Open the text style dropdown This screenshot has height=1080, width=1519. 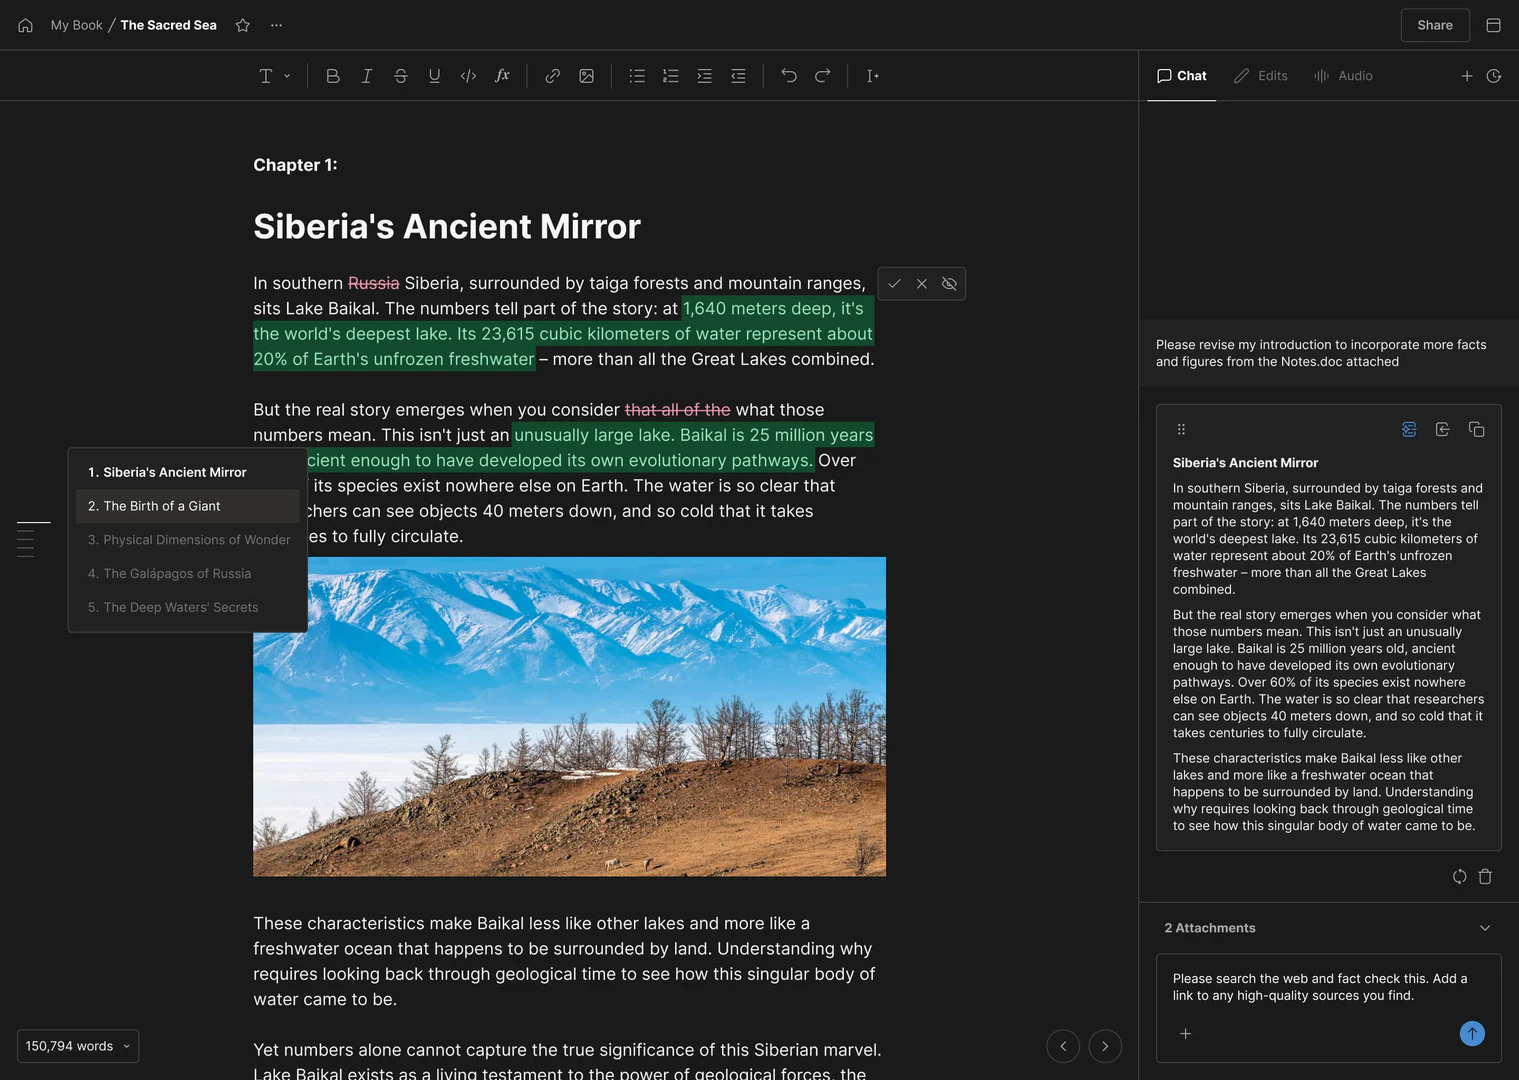click(273, 75)
